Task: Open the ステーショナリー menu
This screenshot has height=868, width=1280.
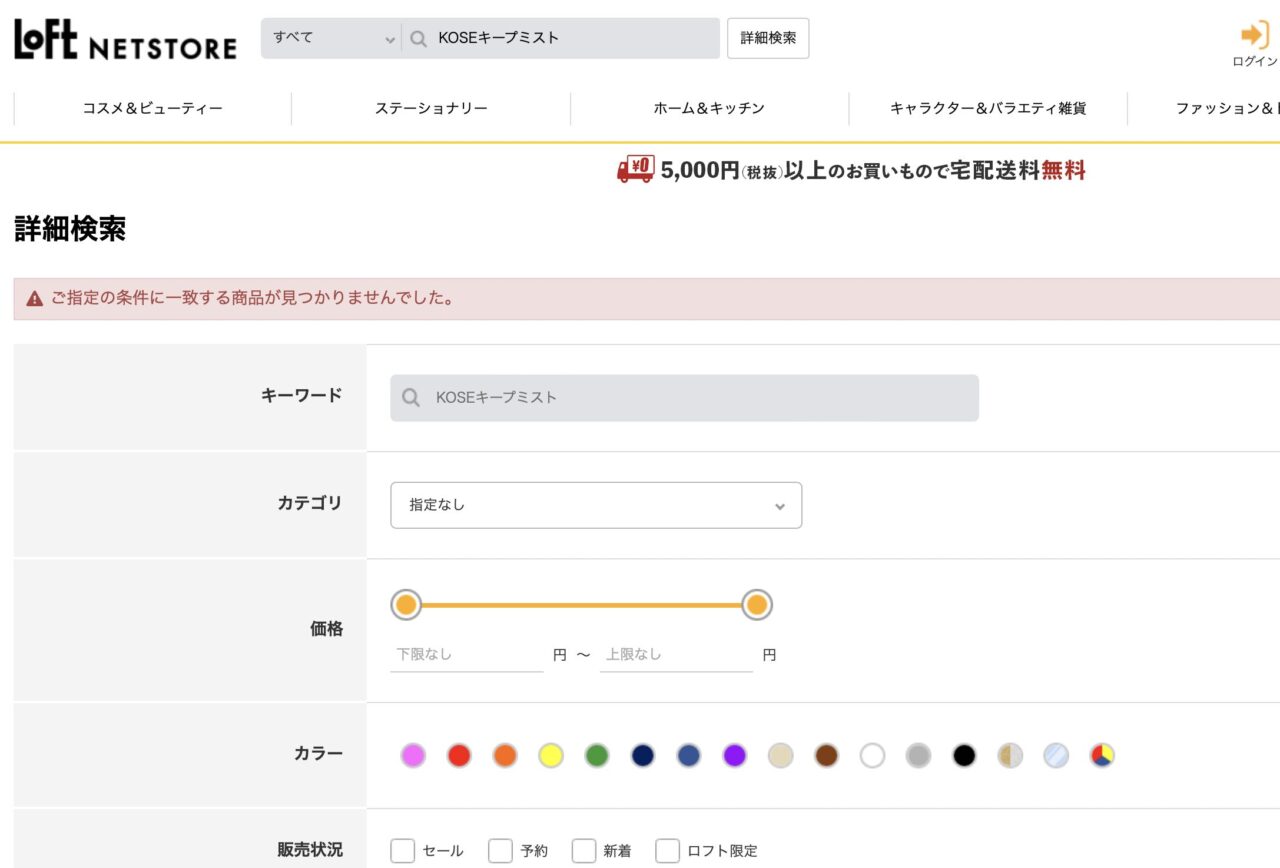Action: [431, 108]
